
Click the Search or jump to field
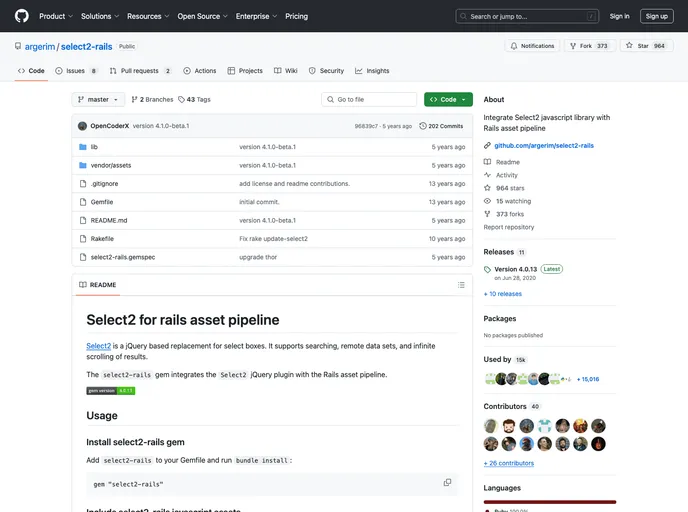pyautogui.click(x=527, y=16)
